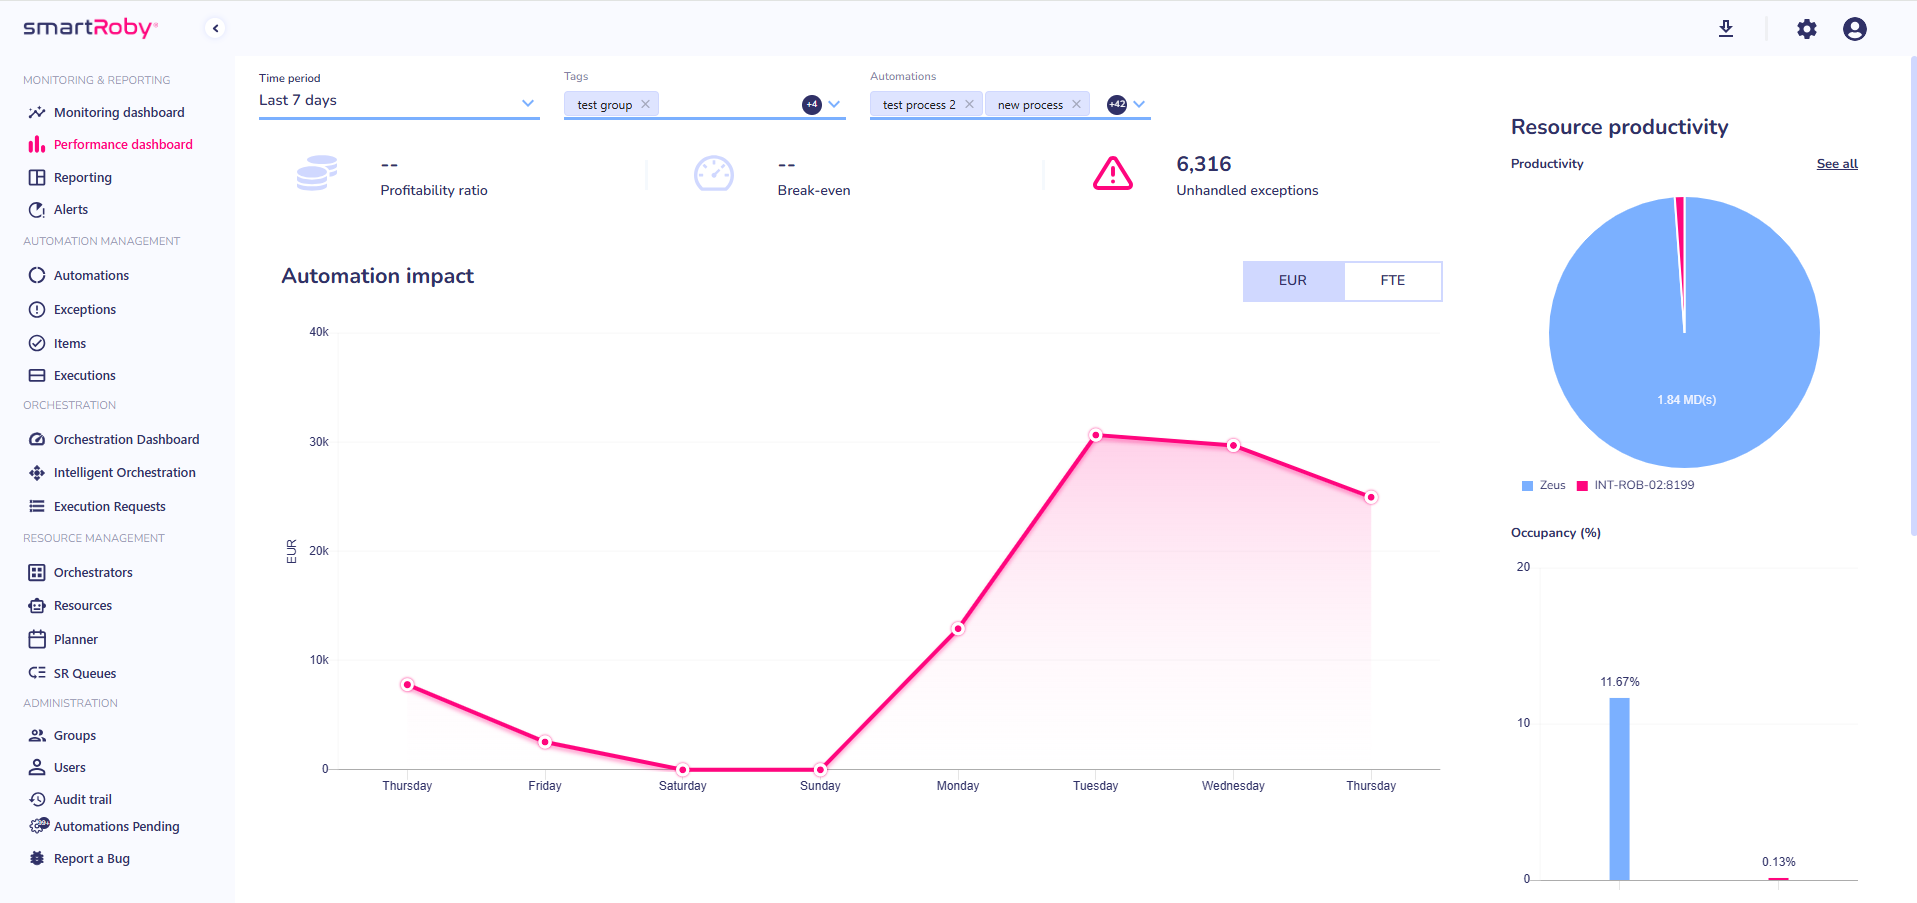Viewport: 1917px width, 903px height.
Task: Collapse the left sidebar with the arrow
Action: click(x=215, y=28)
